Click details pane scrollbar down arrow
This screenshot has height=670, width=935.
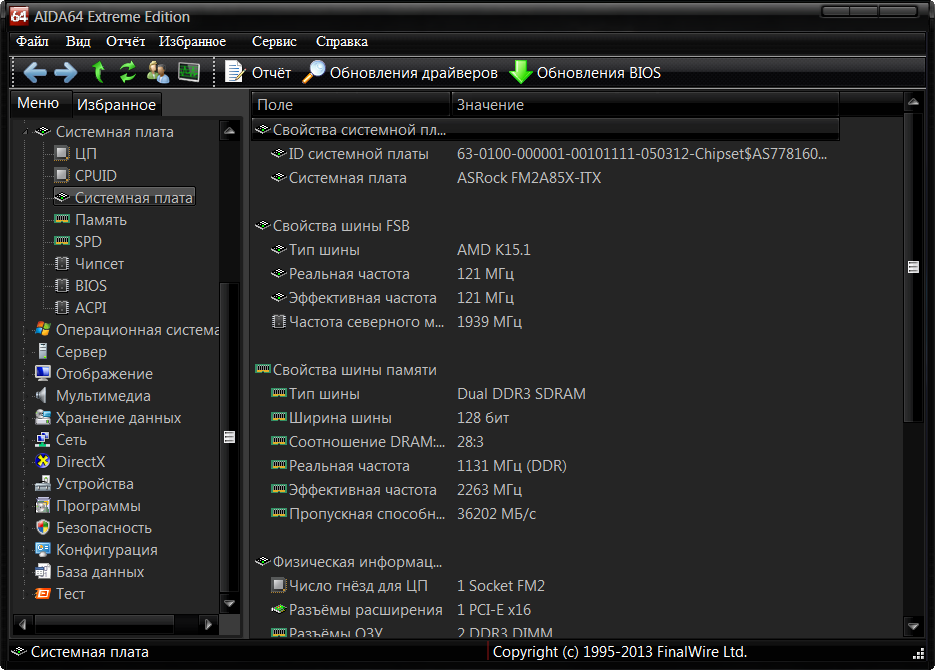913,626
